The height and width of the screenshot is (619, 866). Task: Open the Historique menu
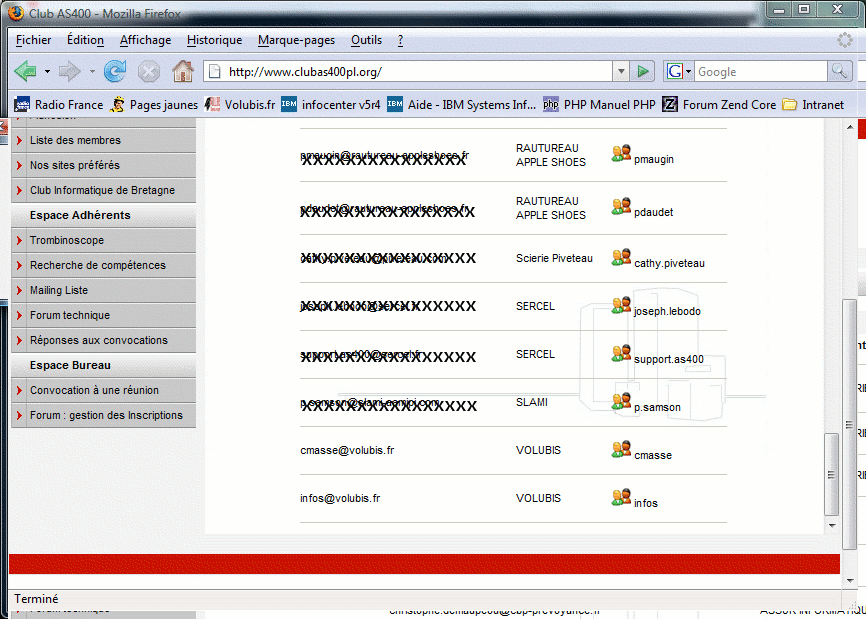[x=214, y=40]
